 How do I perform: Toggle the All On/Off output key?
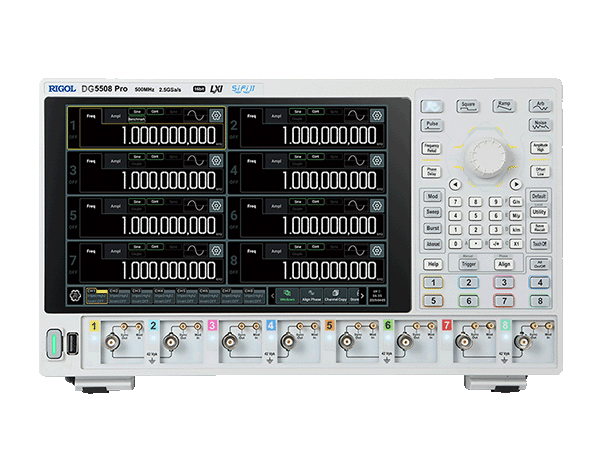click(x=538, y=264)
